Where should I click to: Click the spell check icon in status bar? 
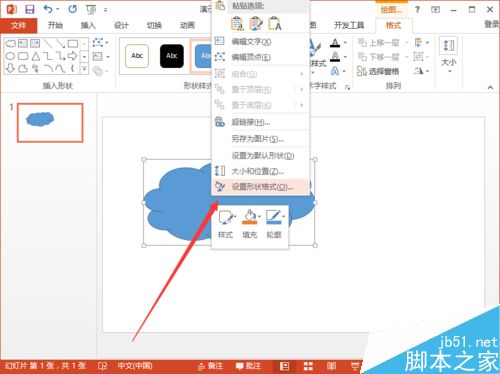(x=103, y=366)
